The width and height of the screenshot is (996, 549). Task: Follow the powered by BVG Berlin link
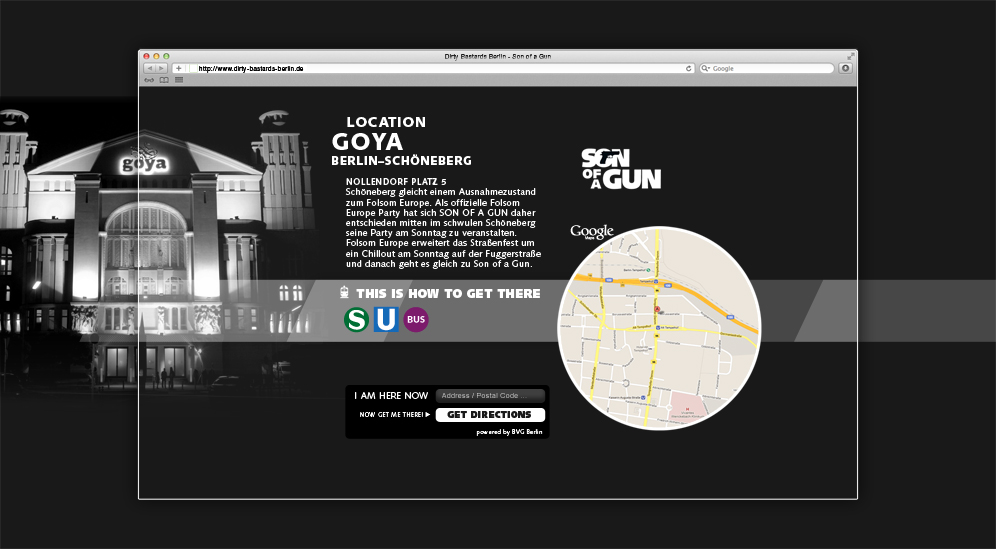(509, 432)
